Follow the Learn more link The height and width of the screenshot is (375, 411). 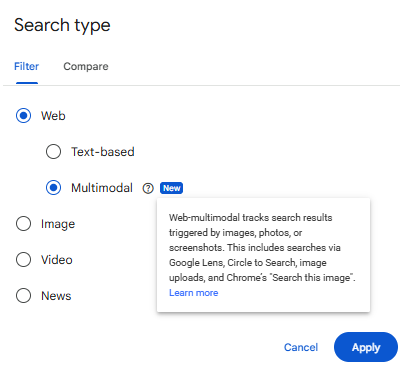pos(194,293)
